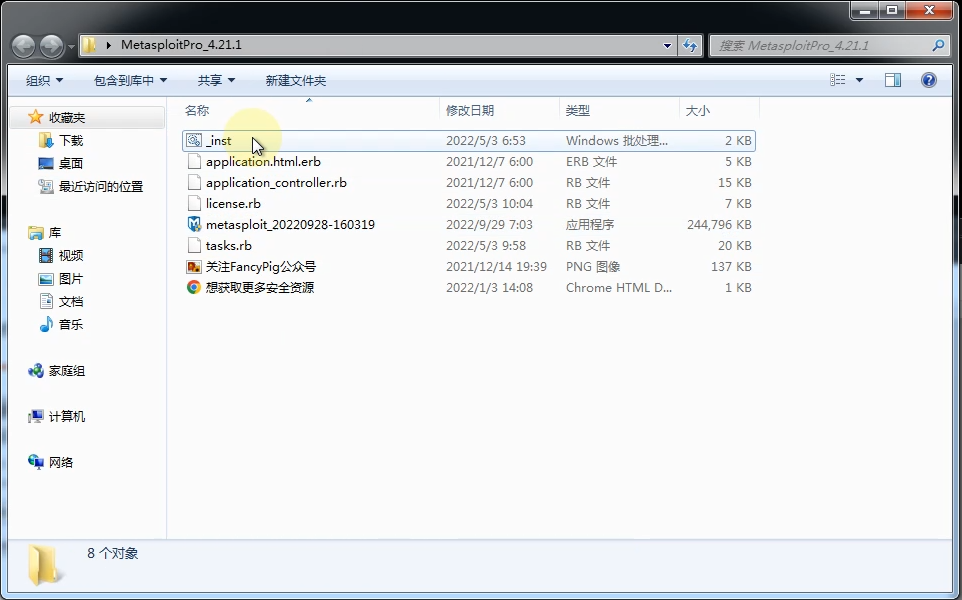
Task: Select the _inst batch file icon
Action: (x=194, y=140)
